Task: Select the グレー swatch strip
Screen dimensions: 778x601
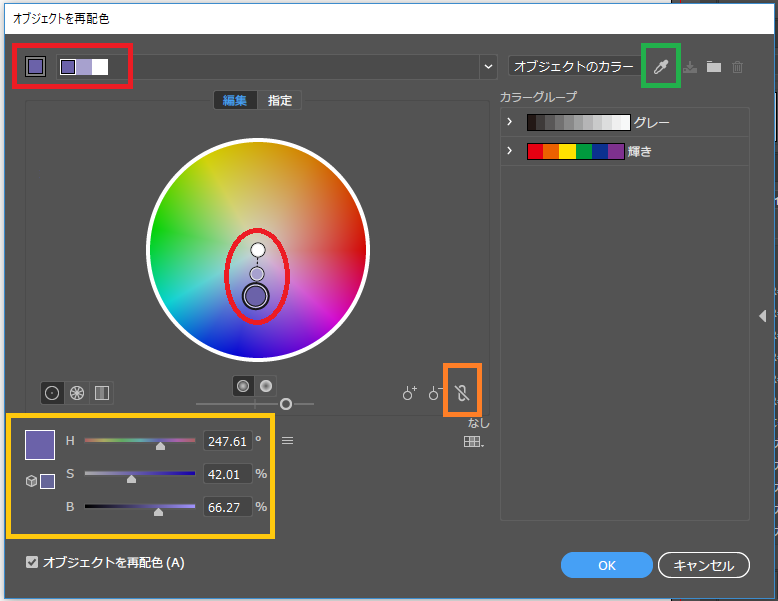Action: pos(579,122)
